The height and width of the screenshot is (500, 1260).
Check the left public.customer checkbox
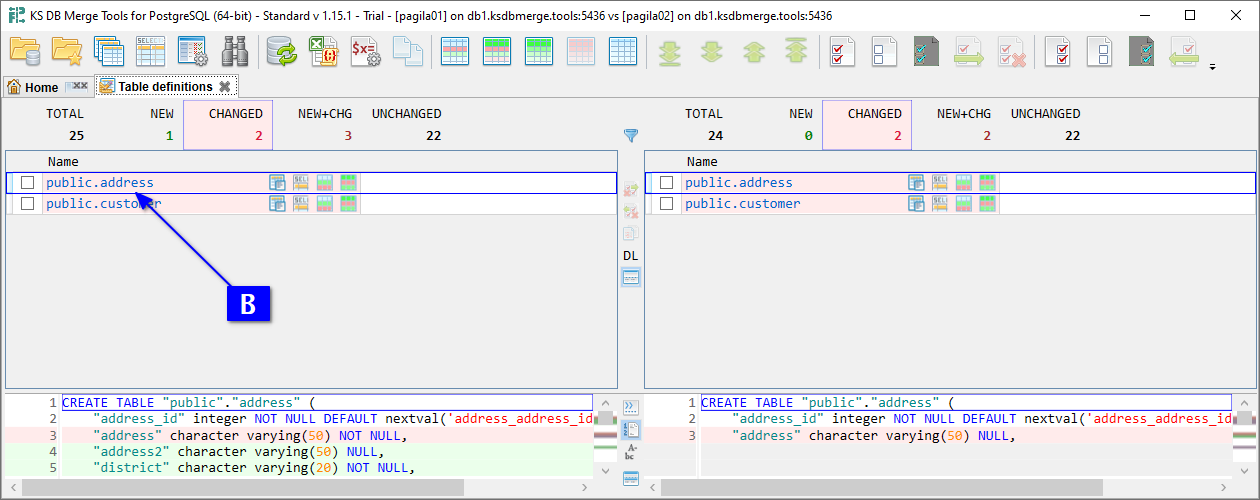point(28,204)
